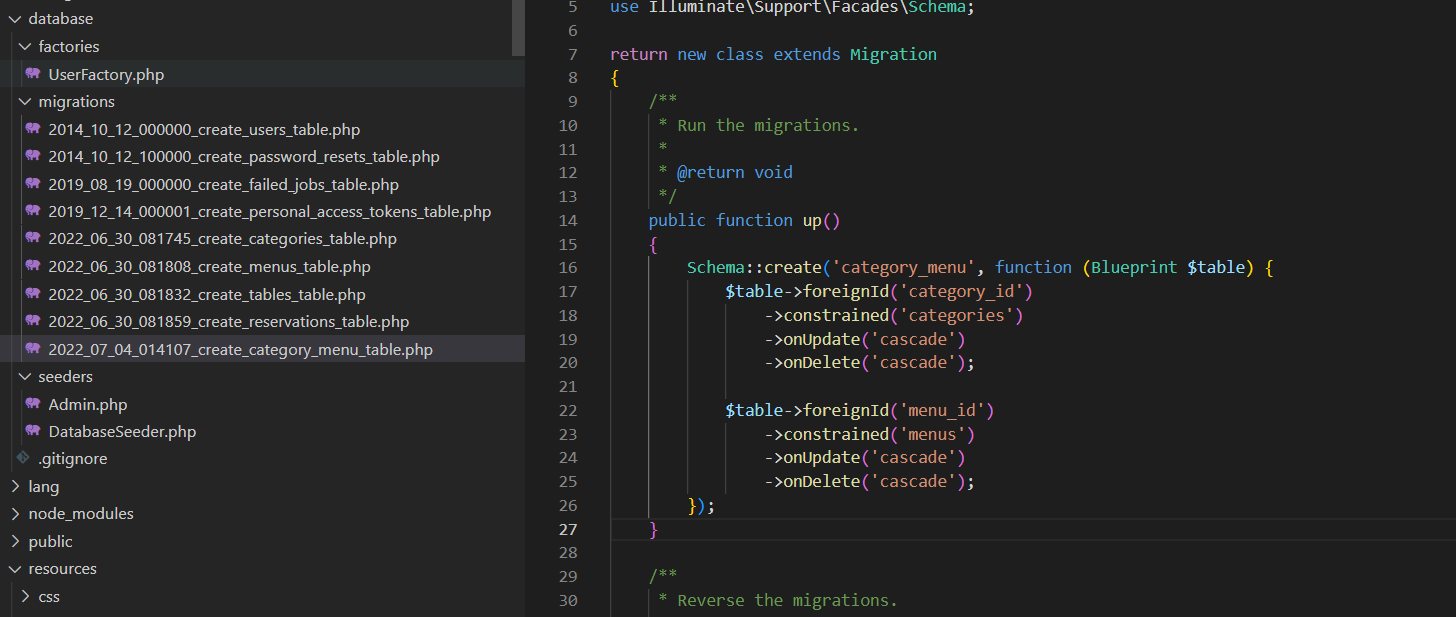Click PHP icon beside create_menus_table migration
The image size is (1456, 617).
pyautogui.click(x=33, y=266)
